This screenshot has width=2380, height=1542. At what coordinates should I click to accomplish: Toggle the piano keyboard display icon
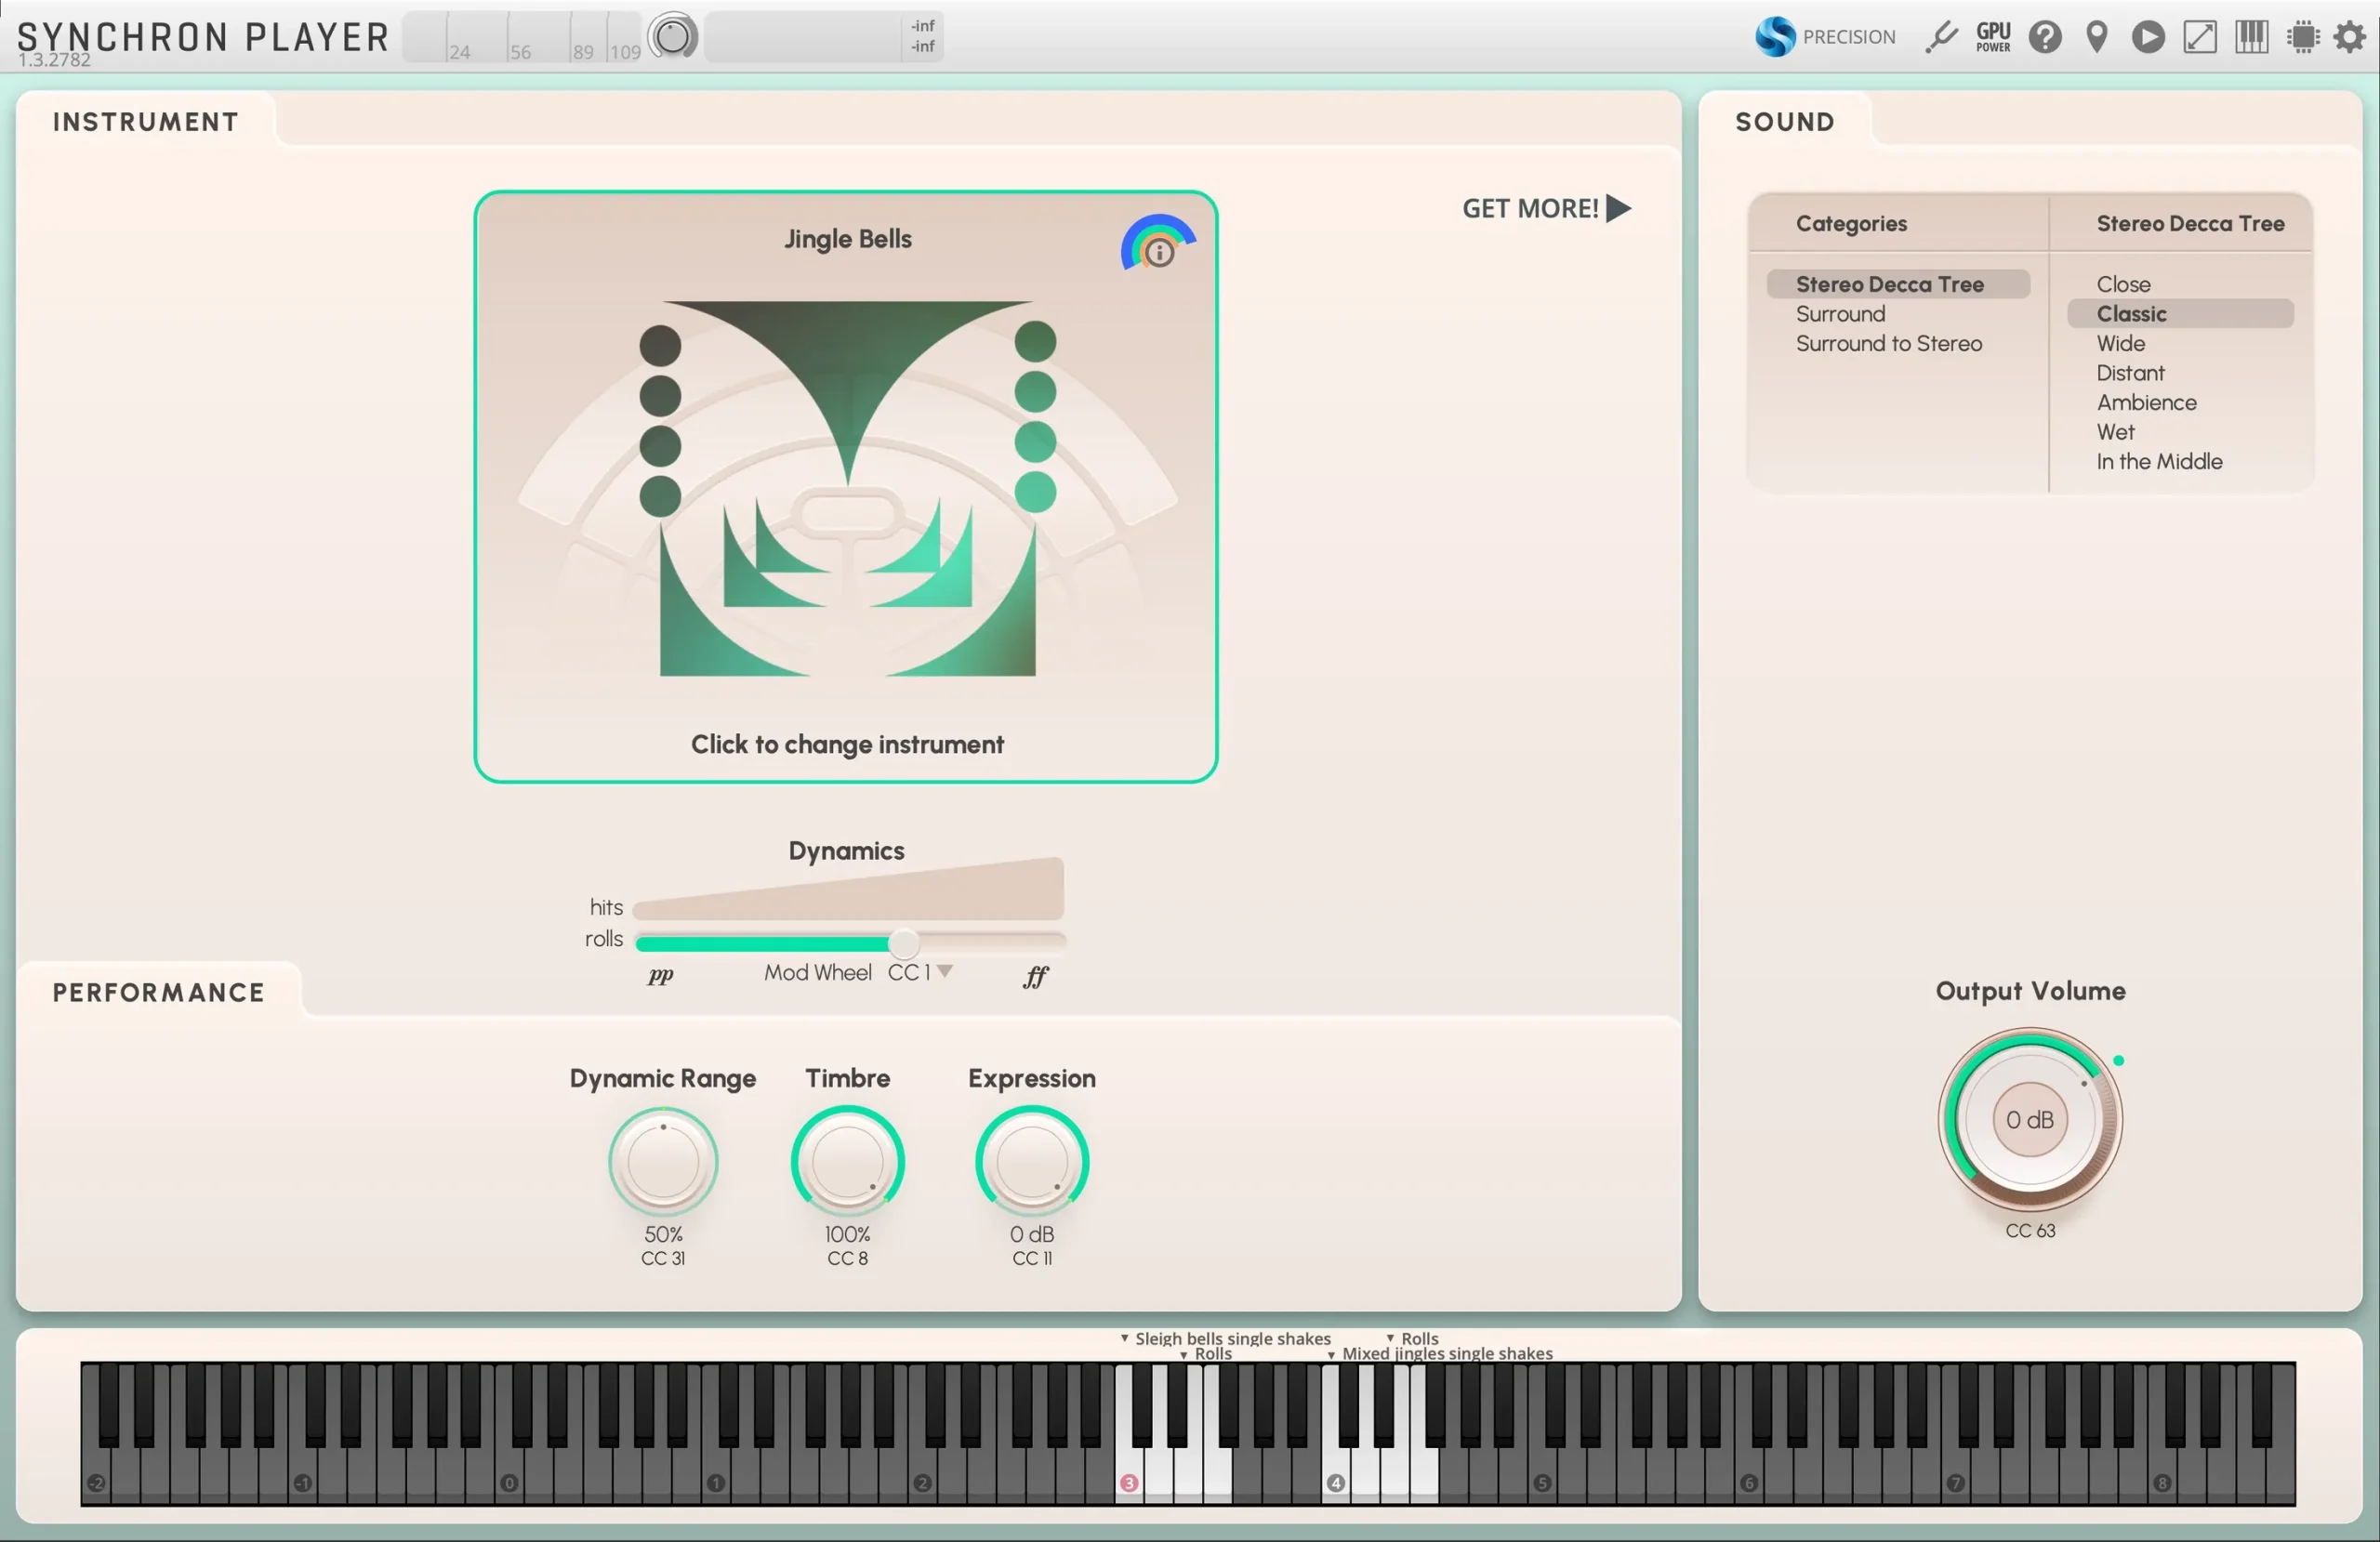pyautogui.click(x=2251, y=37)
